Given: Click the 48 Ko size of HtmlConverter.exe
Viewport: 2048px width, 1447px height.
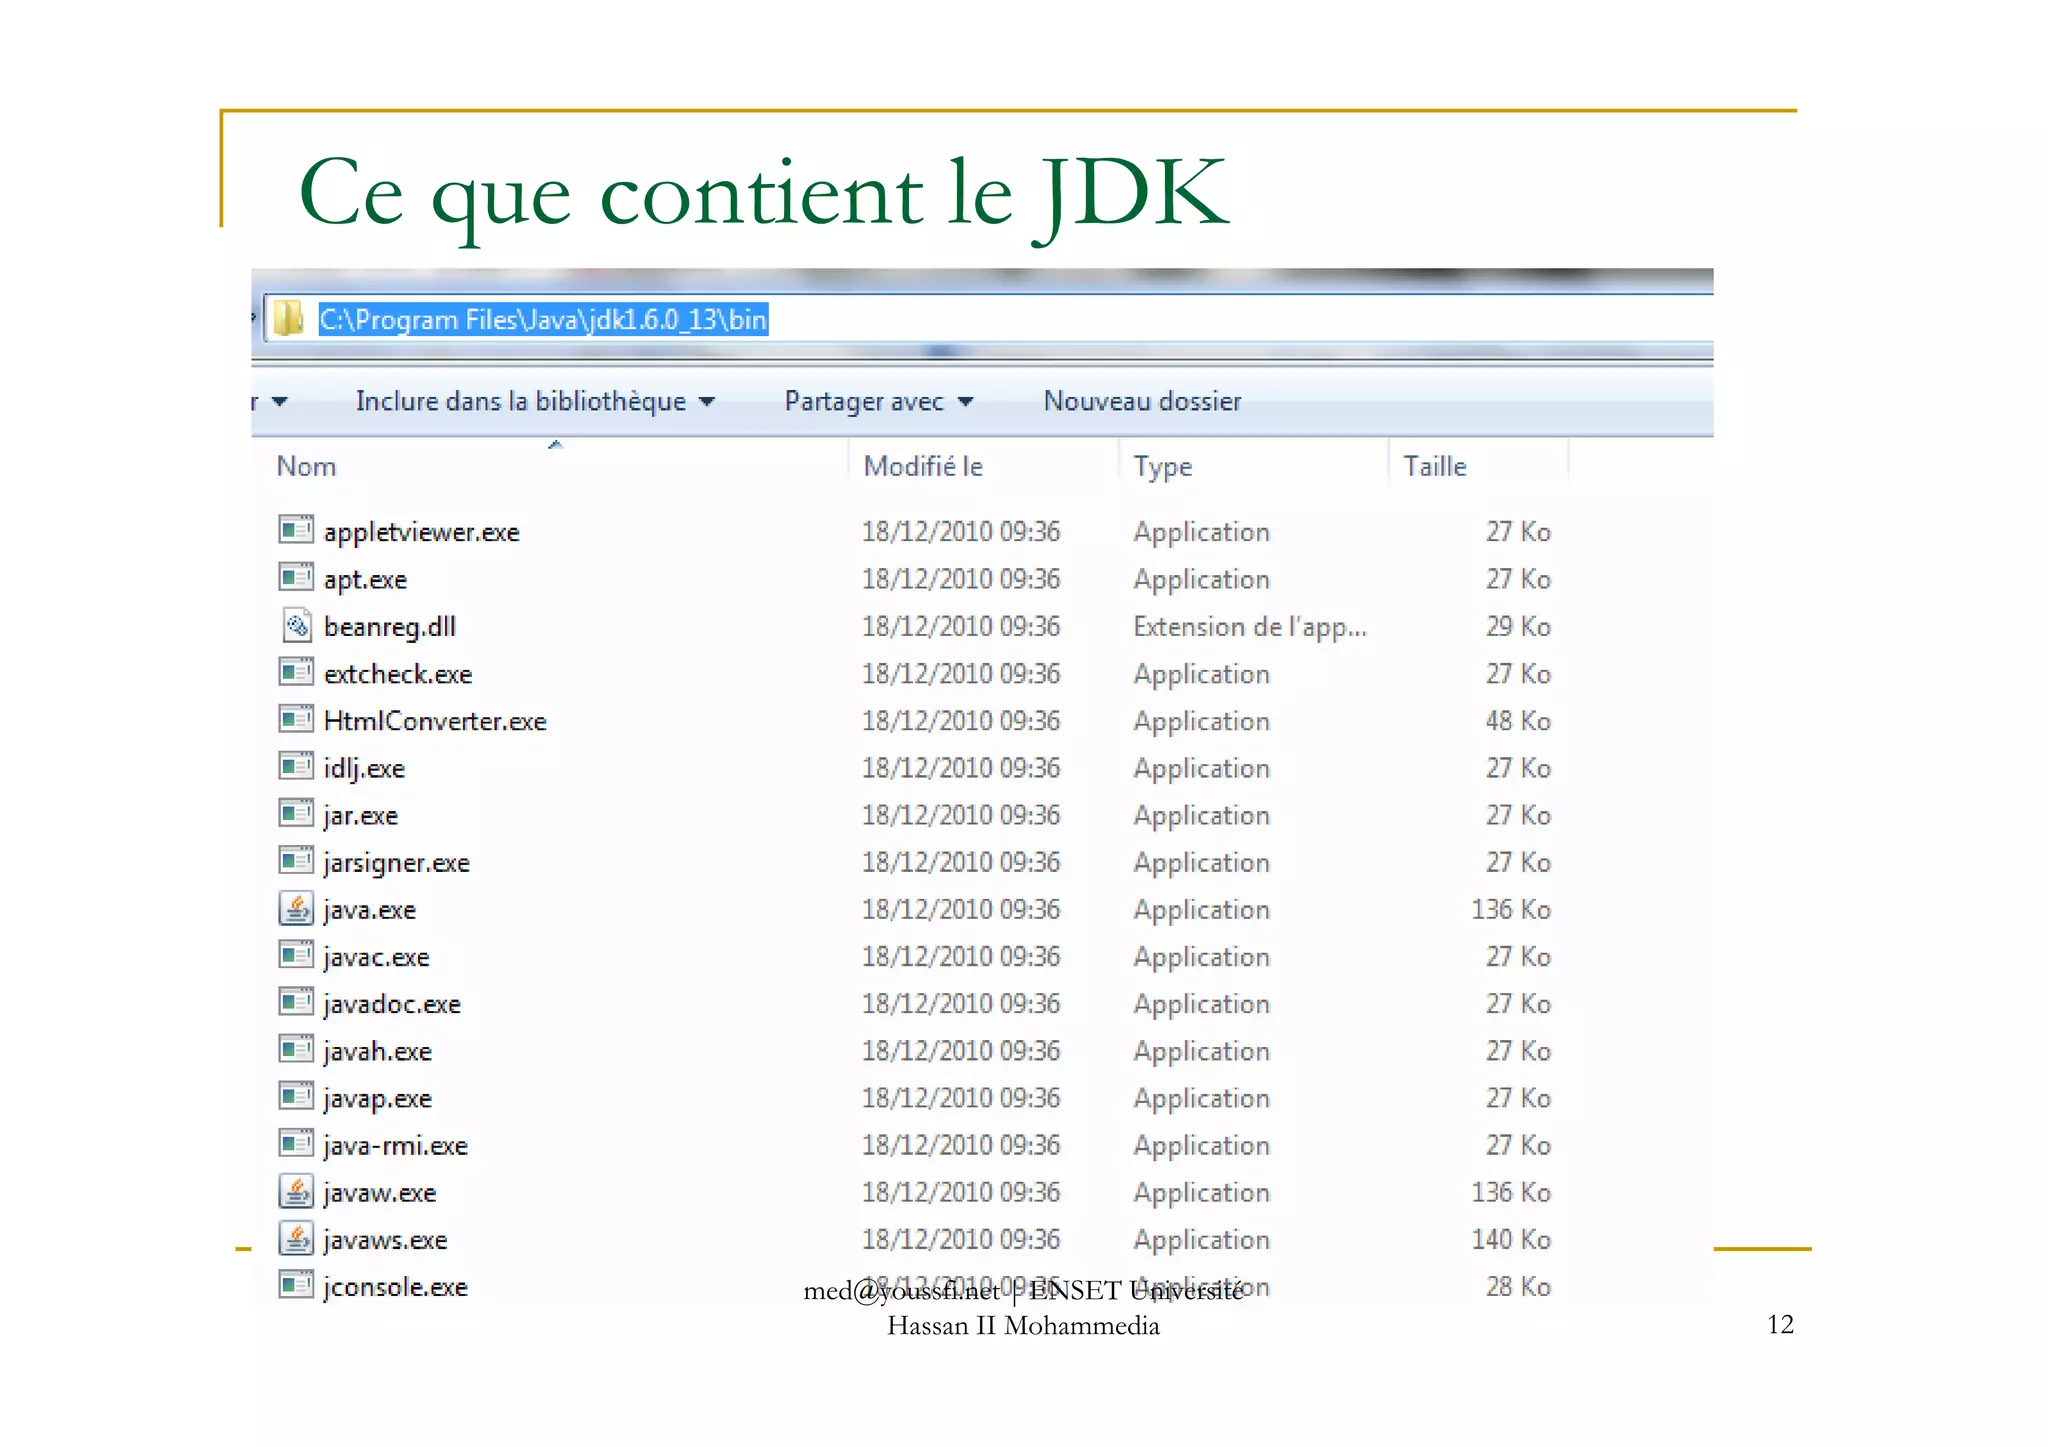Looking at the screenshot, I should (1517, 721).
